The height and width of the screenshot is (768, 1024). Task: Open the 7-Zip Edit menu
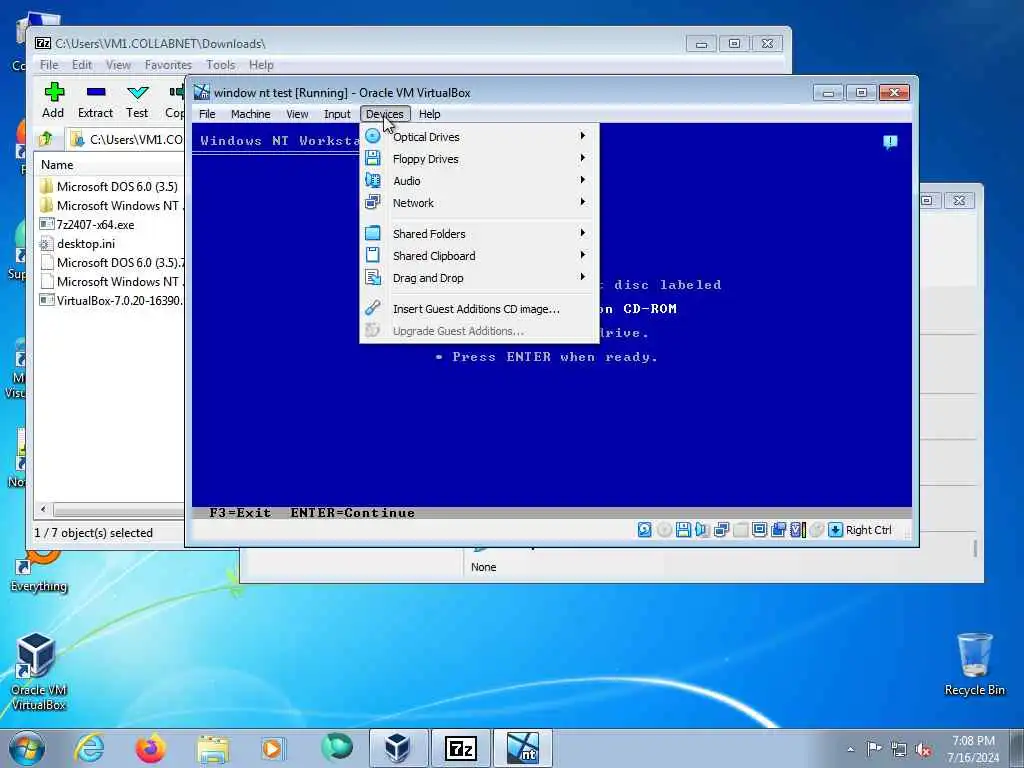[82, 65]
